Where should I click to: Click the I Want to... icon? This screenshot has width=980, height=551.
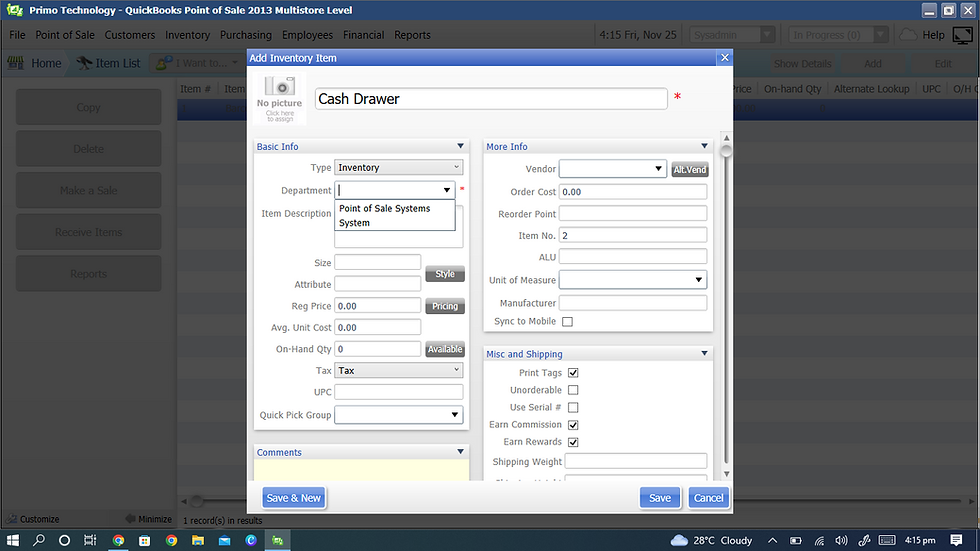click(164, 63)
